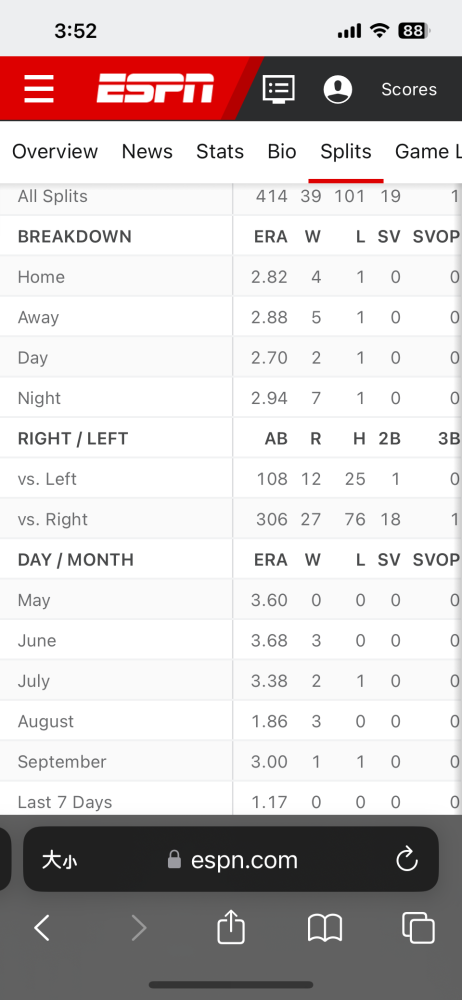
Task: Open the Game Log tab
Action: (428, 151)
